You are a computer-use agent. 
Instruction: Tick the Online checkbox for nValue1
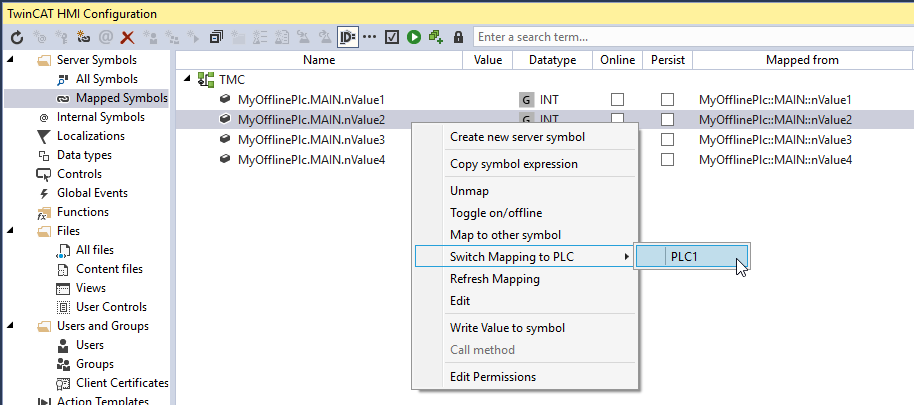[x=617, y=100]
